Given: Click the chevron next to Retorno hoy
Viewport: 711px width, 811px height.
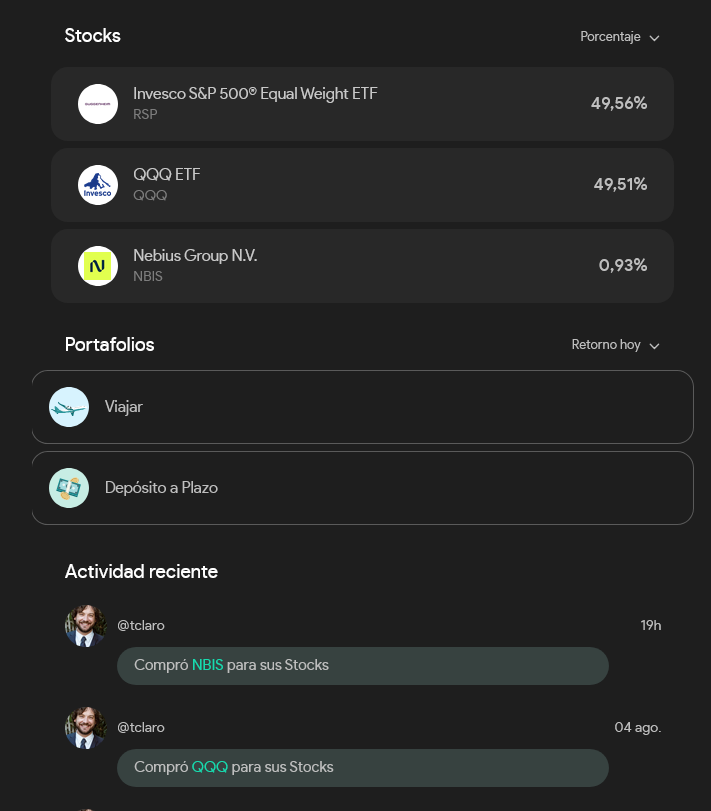Looking at the screenshot, I should point(654,346).
